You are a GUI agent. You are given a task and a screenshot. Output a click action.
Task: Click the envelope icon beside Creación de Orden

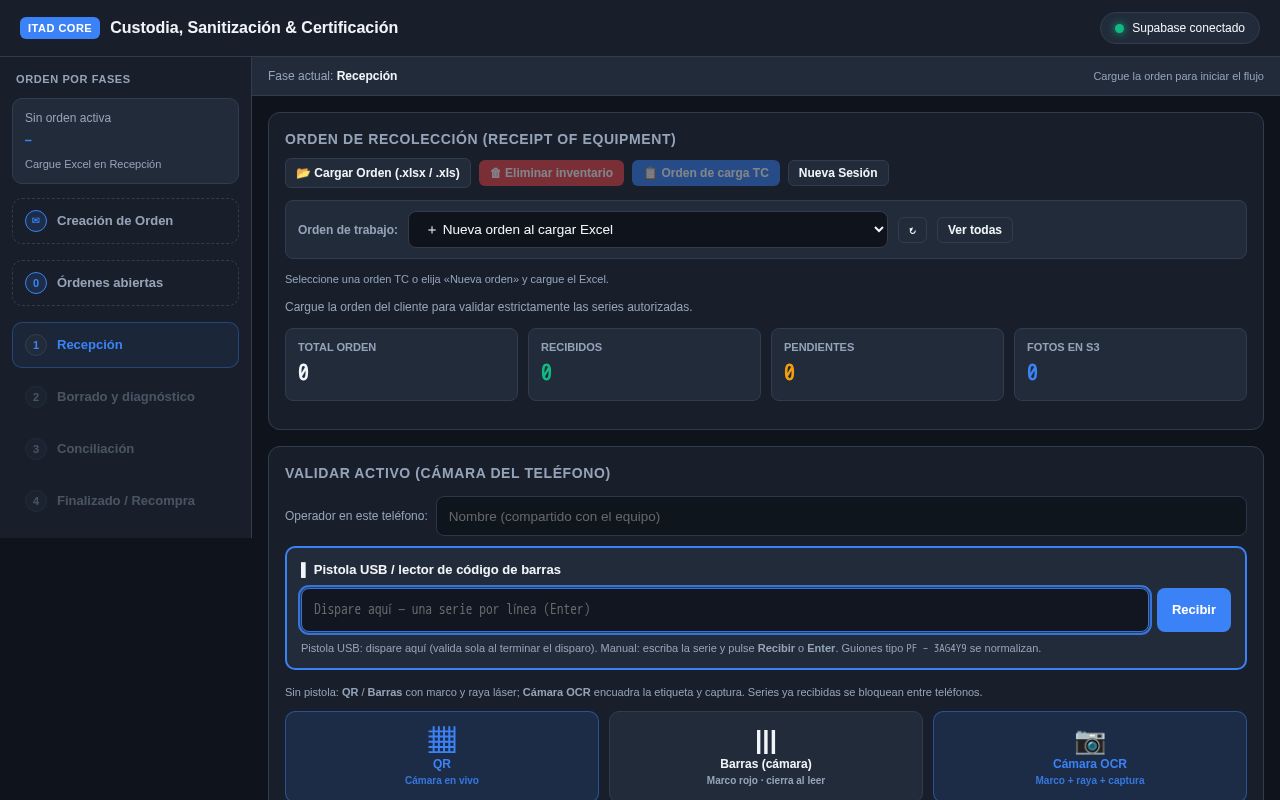tap(36, 221)
